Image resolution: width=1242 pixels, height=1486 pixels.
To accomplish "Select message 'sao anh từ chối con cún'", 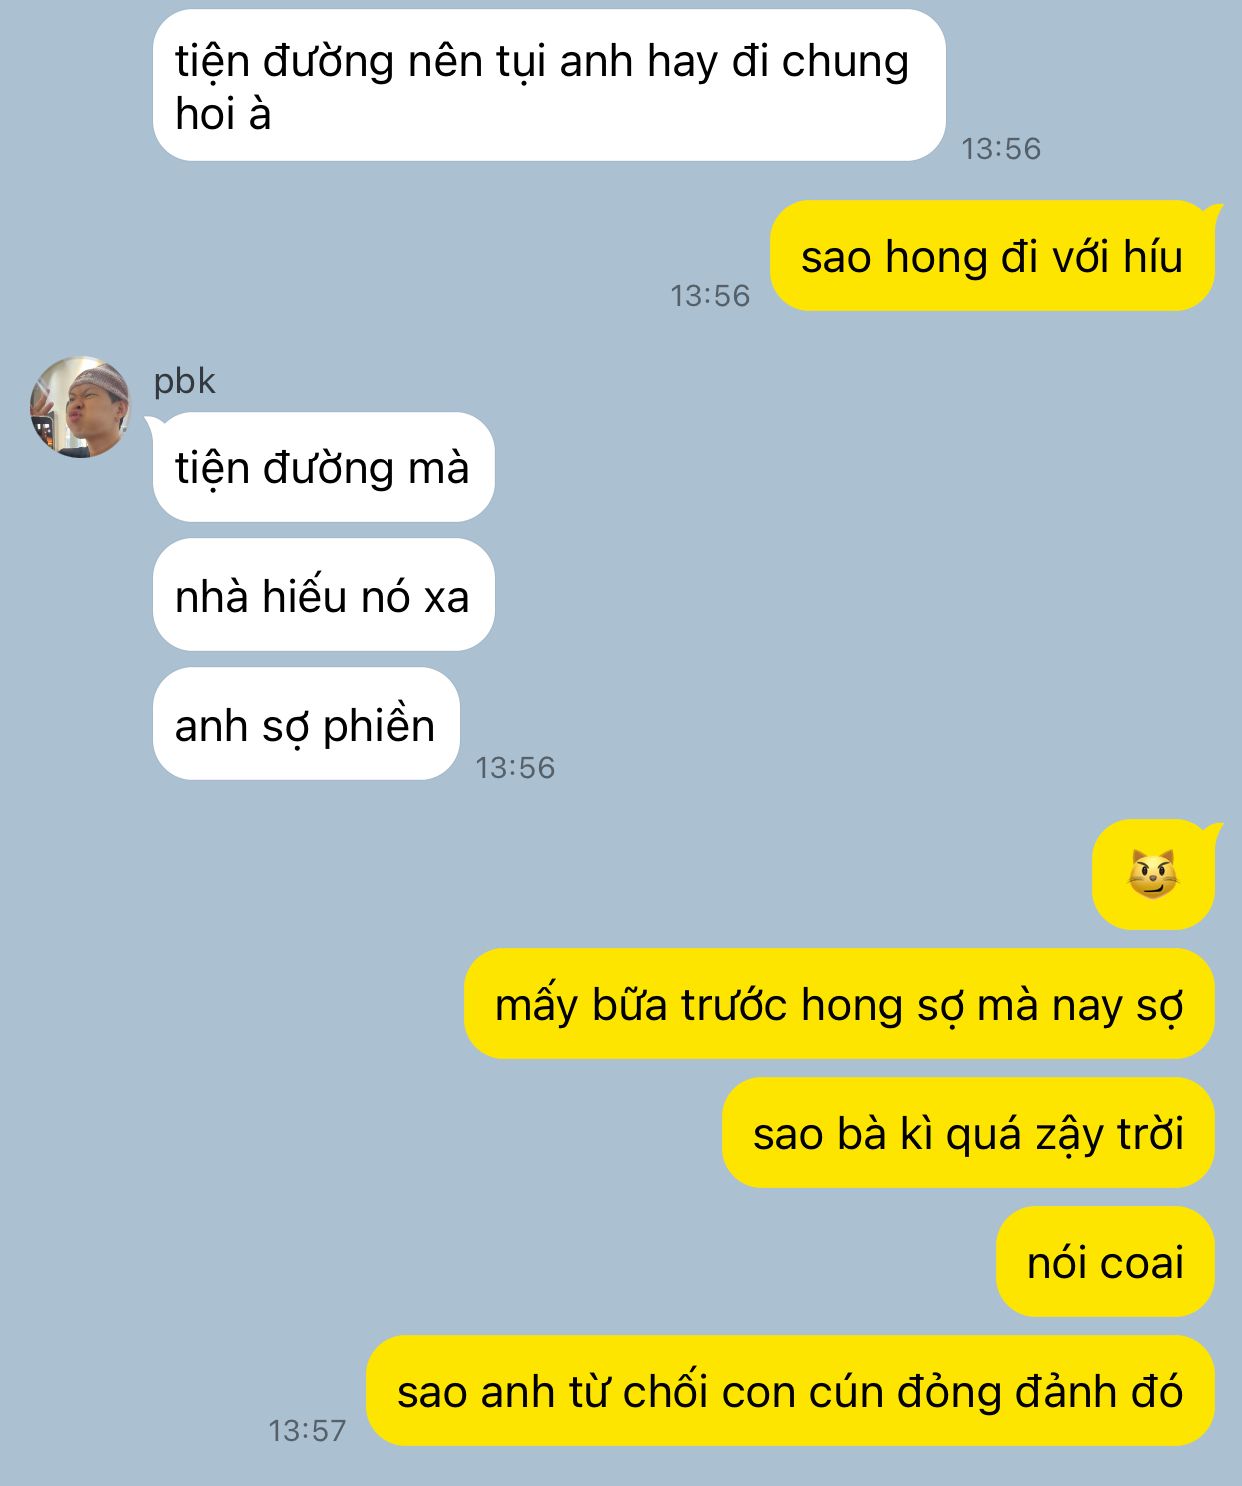I will 790,1391.
